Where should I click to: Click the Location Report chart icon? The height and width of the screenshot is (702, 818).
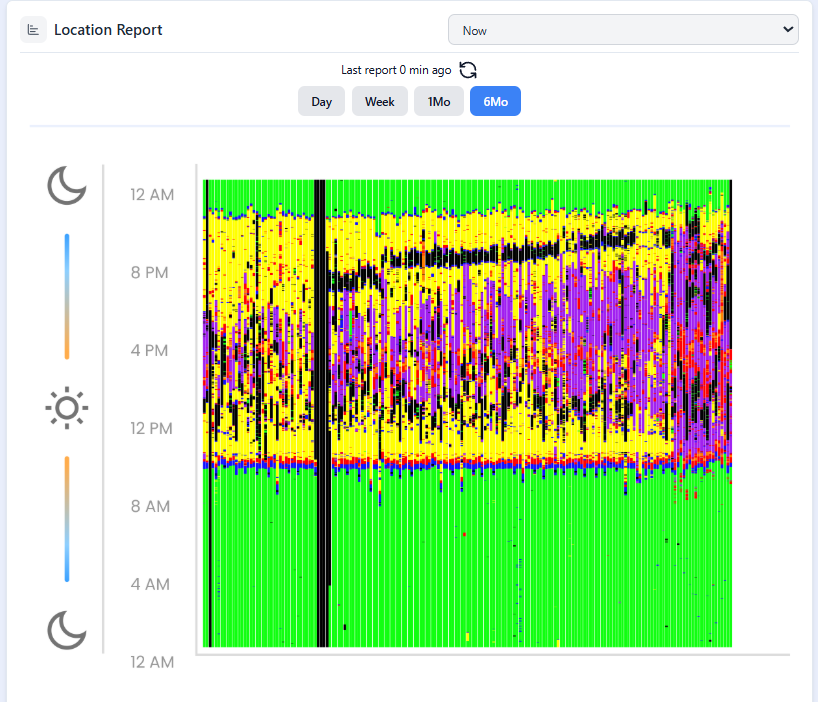pyautogui.click(x=33, y=30)
